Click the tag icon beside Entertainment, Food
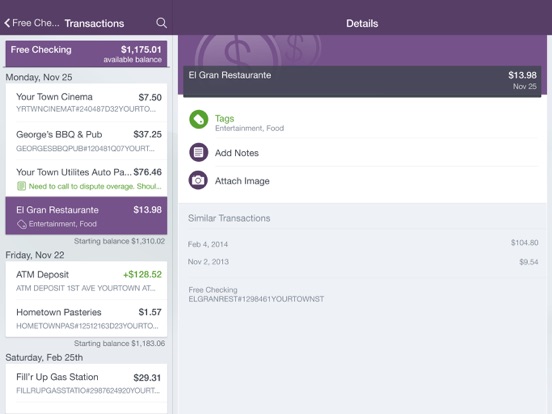 22,224
